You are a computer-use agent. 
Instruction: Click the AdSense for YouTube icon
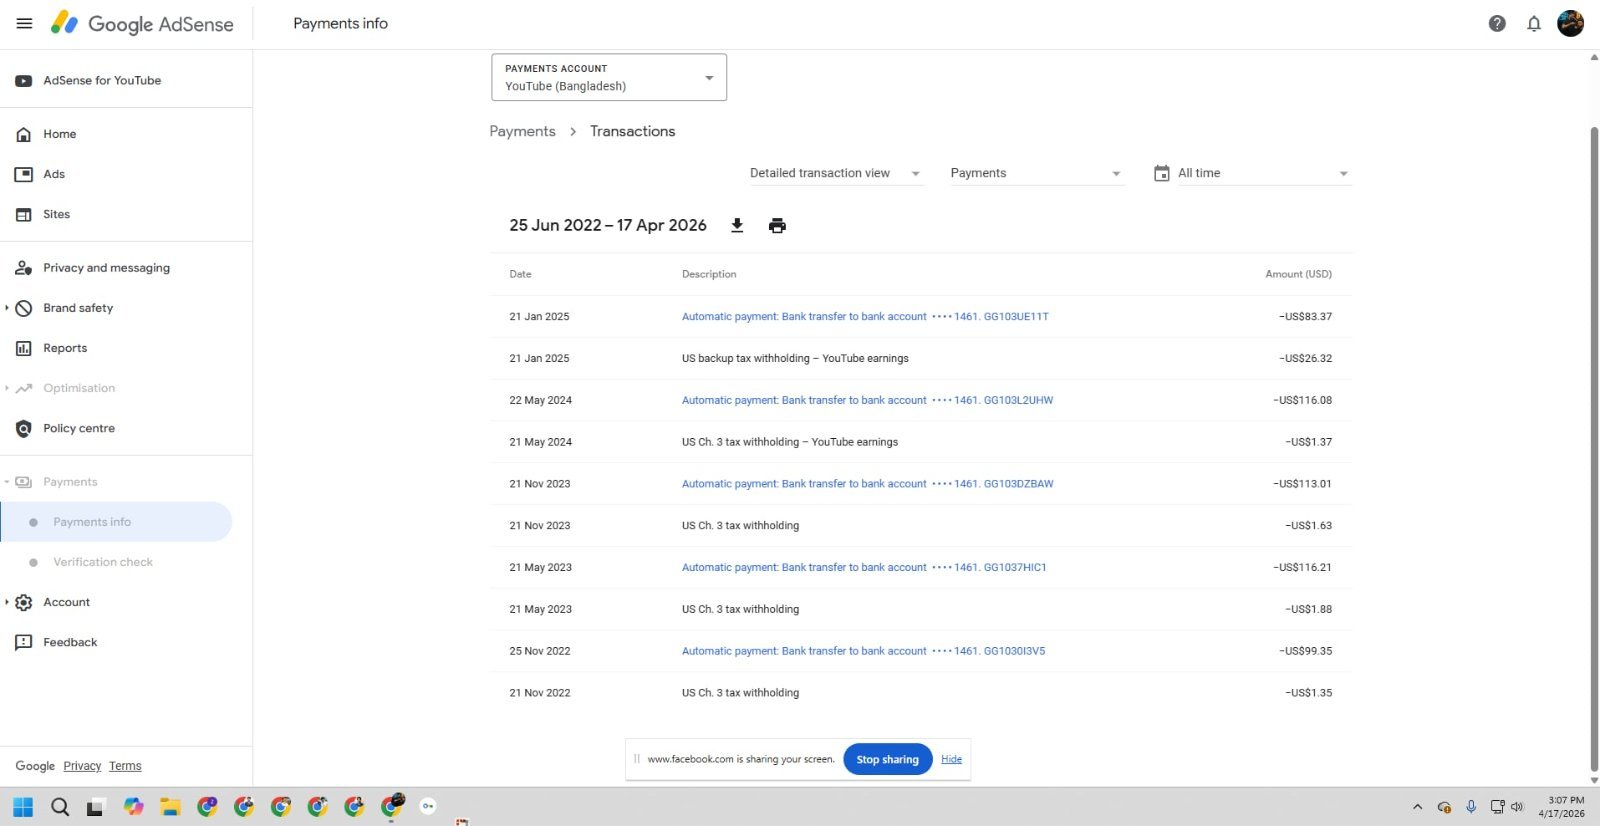tap(24, 81)
